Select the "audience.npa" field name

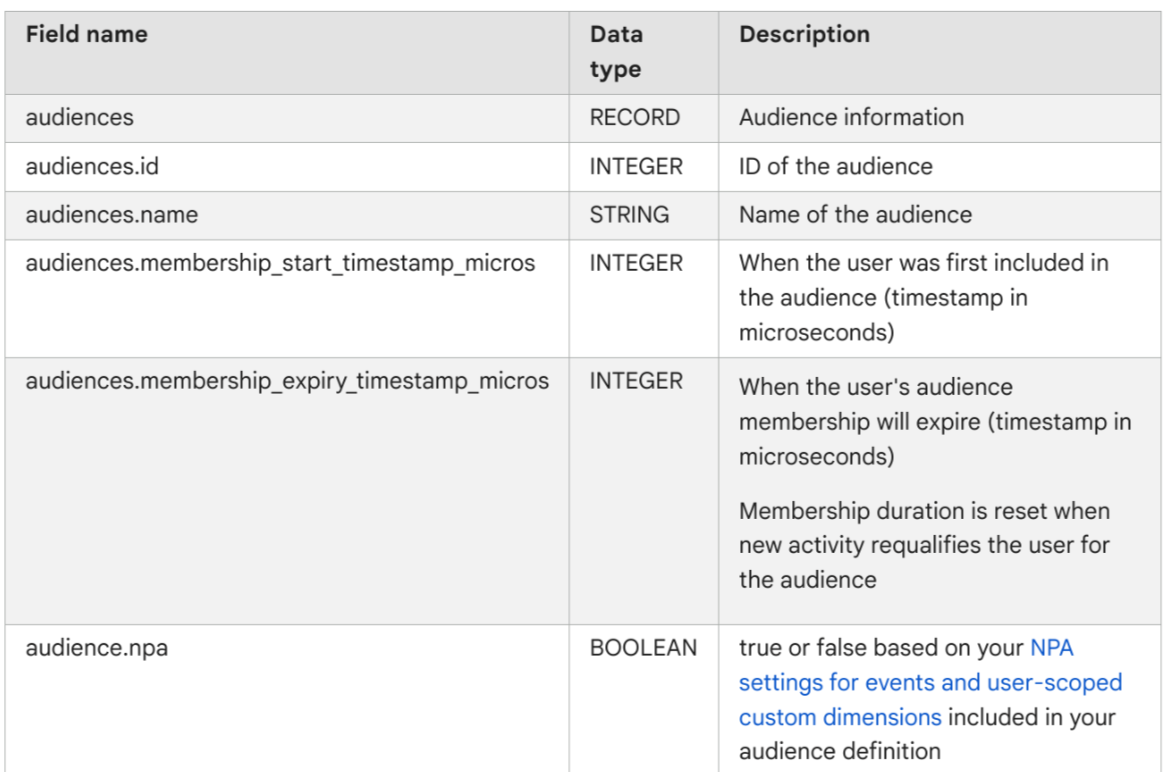[x=97, y=648]
